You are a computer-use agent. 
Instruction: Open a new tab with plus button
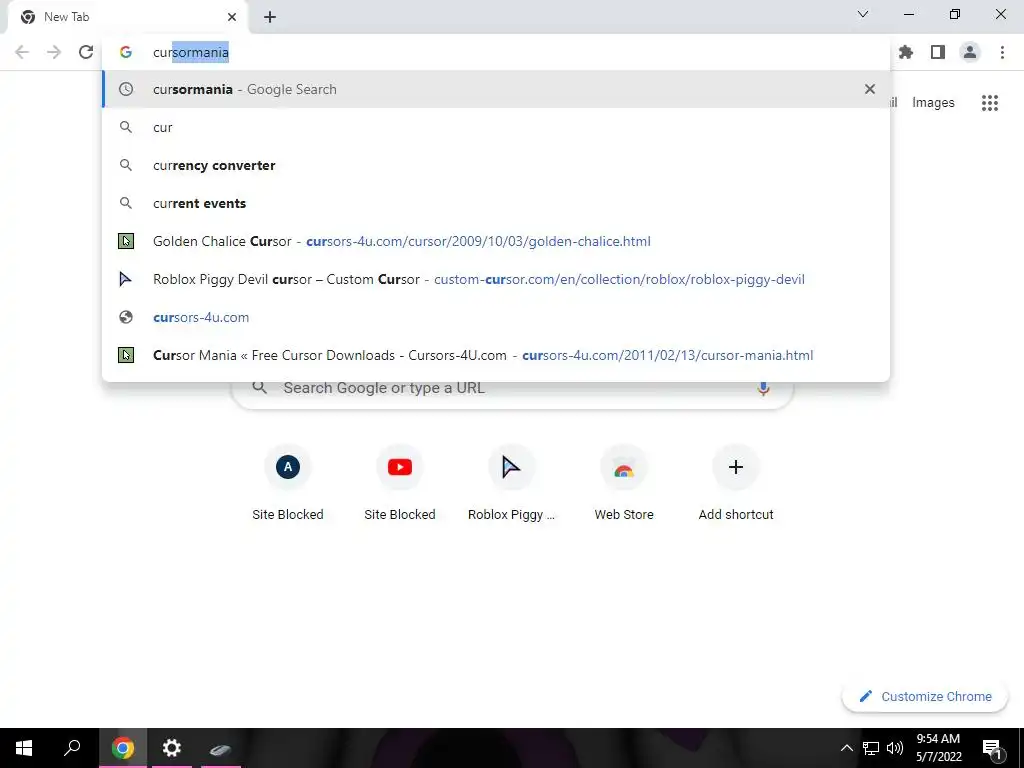(x=270, y=17)
